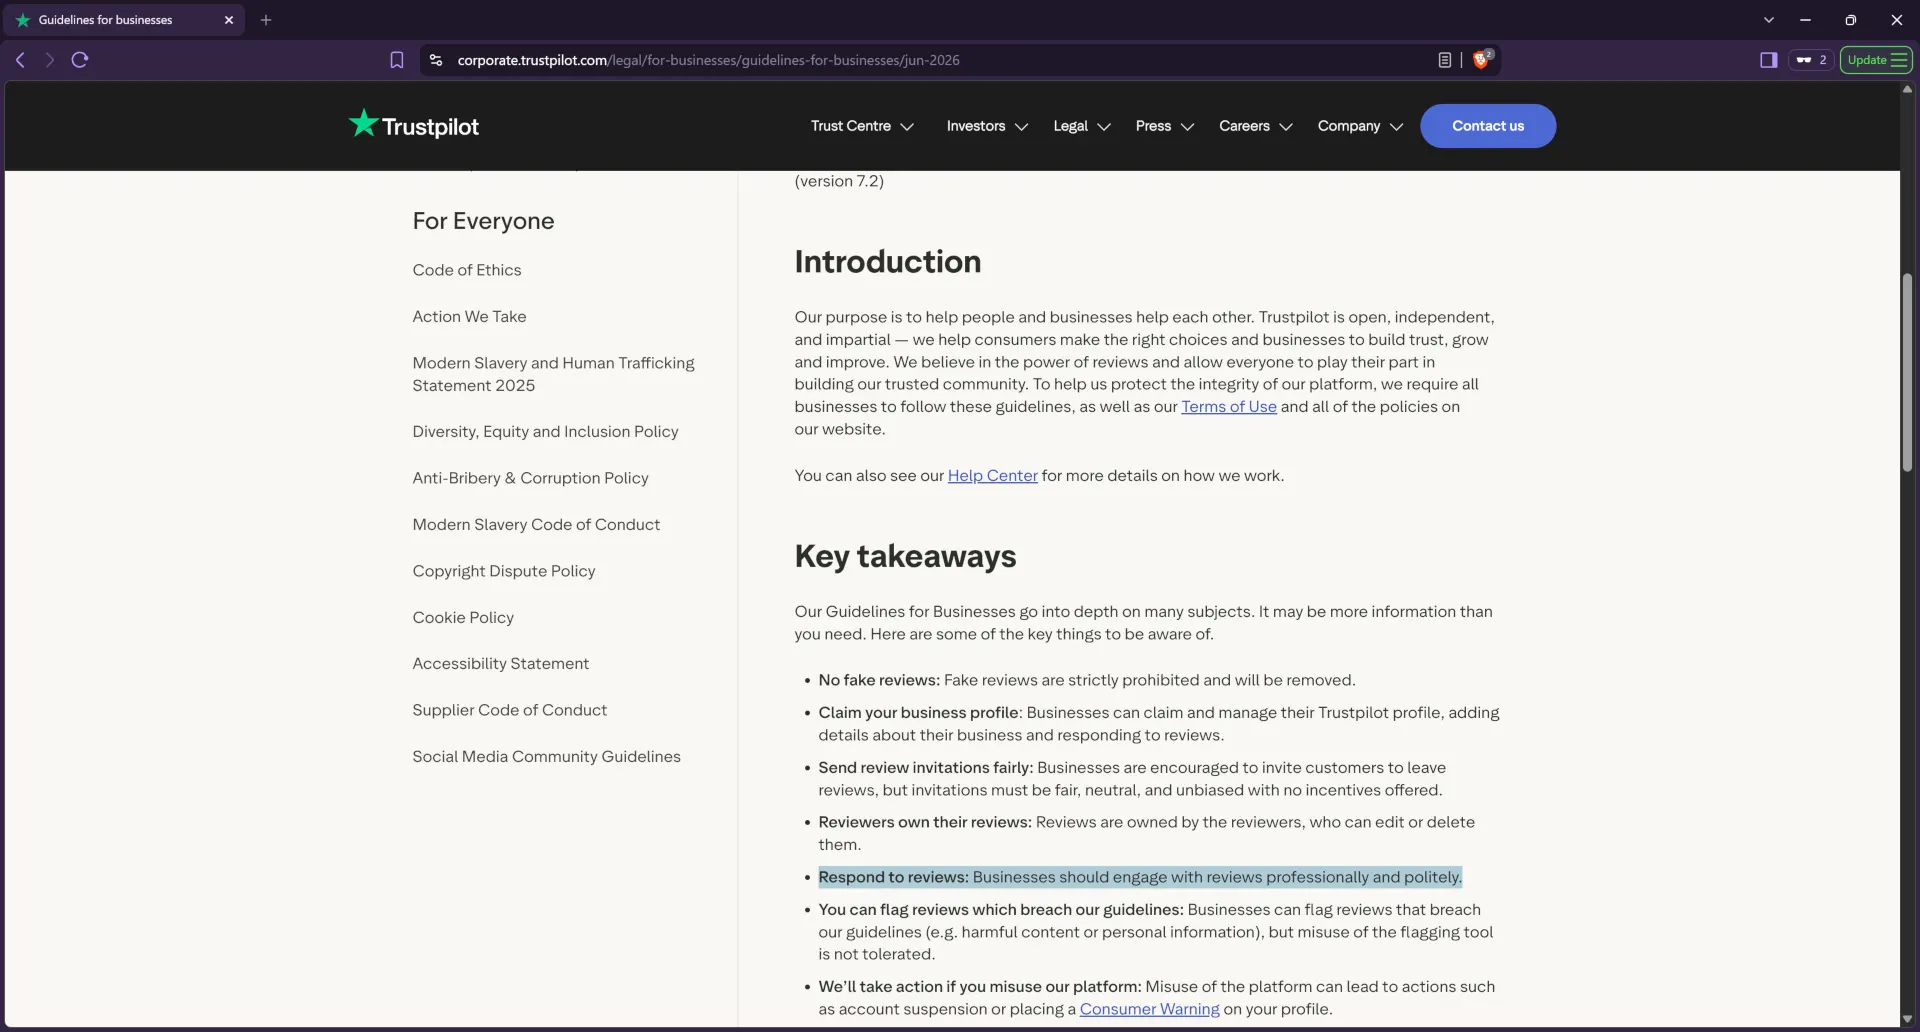
Task: Open Copyright Dispute Policy link
Action: coord(503,571)
